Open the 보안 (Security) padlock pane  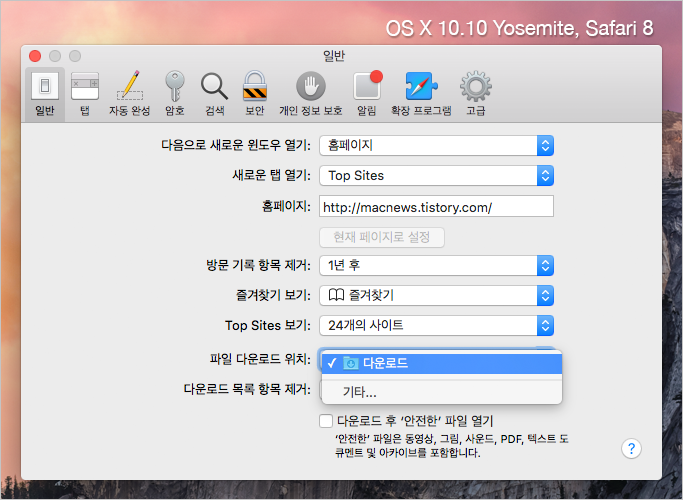coord(254,95)
